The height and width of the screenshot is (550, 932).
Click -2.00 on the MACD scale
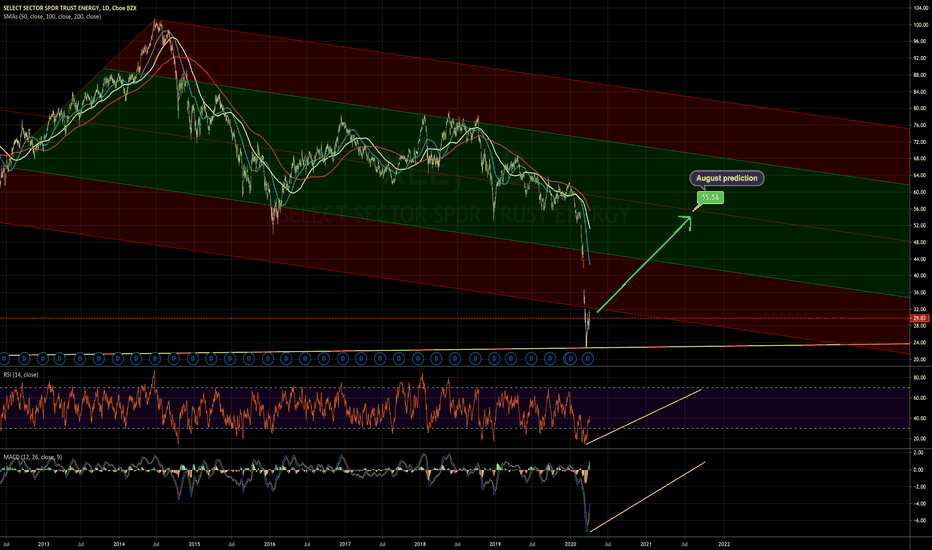click(x=919, y=486)
